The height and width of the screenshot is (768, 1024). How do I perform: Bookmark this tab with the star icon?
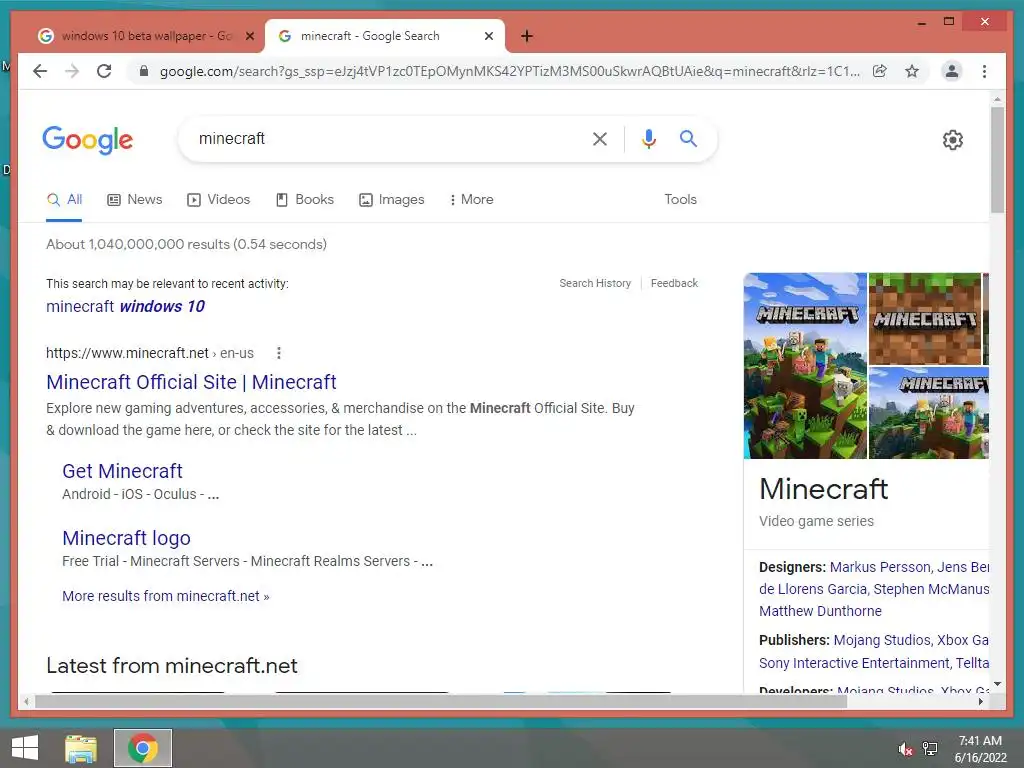912,71
